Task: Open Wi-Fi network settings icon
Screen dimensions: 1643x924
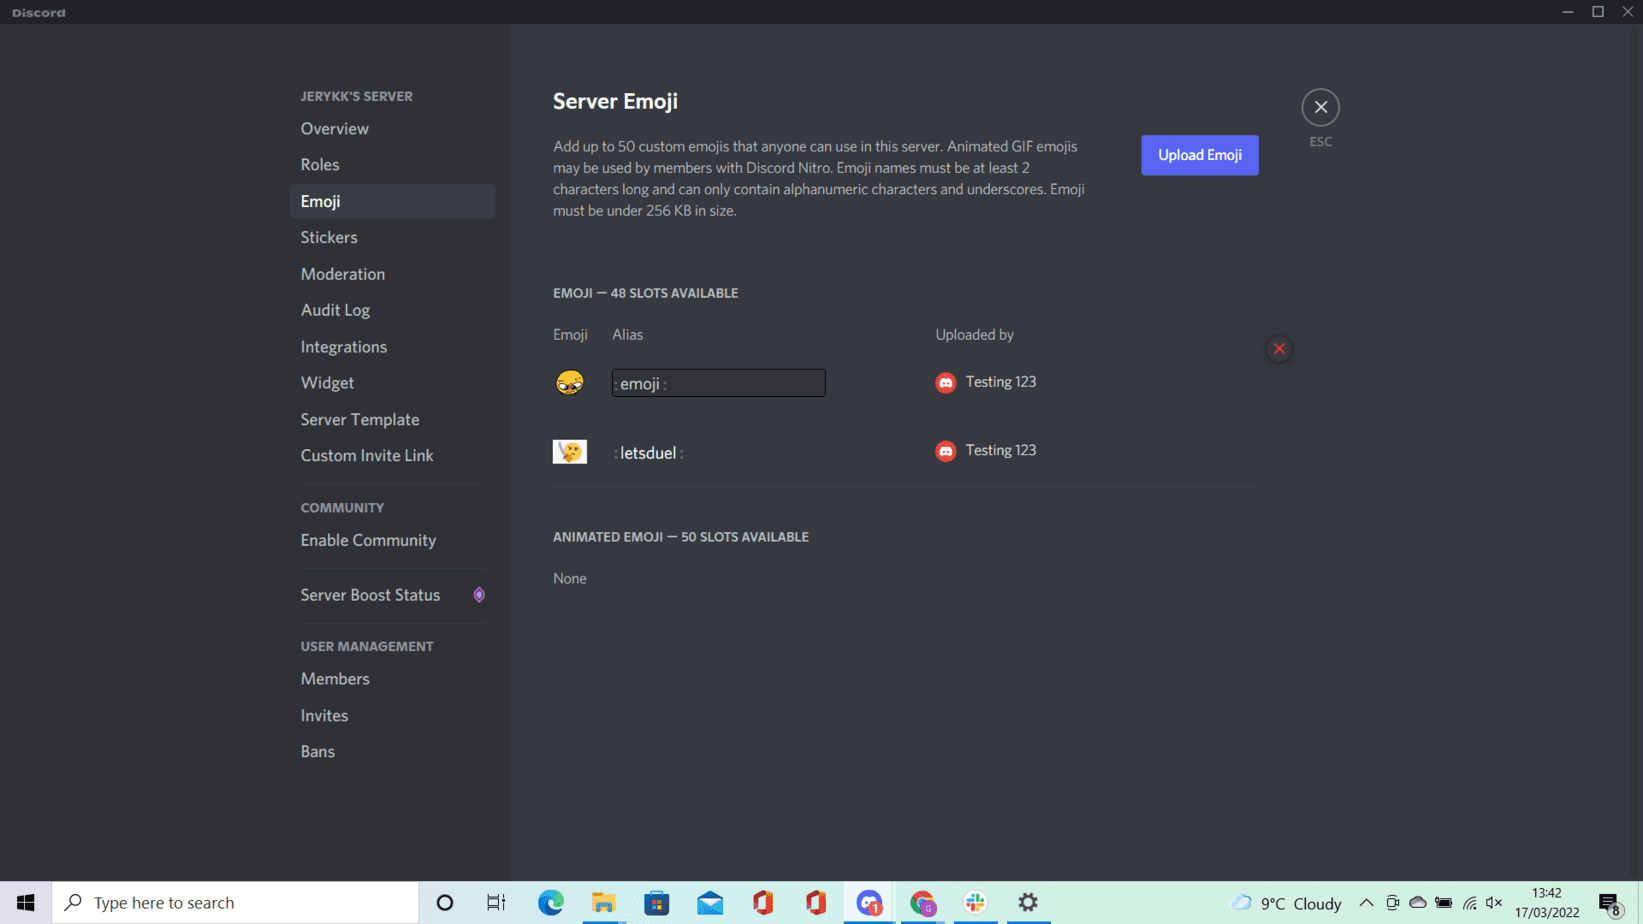Action: [1469, 903]
